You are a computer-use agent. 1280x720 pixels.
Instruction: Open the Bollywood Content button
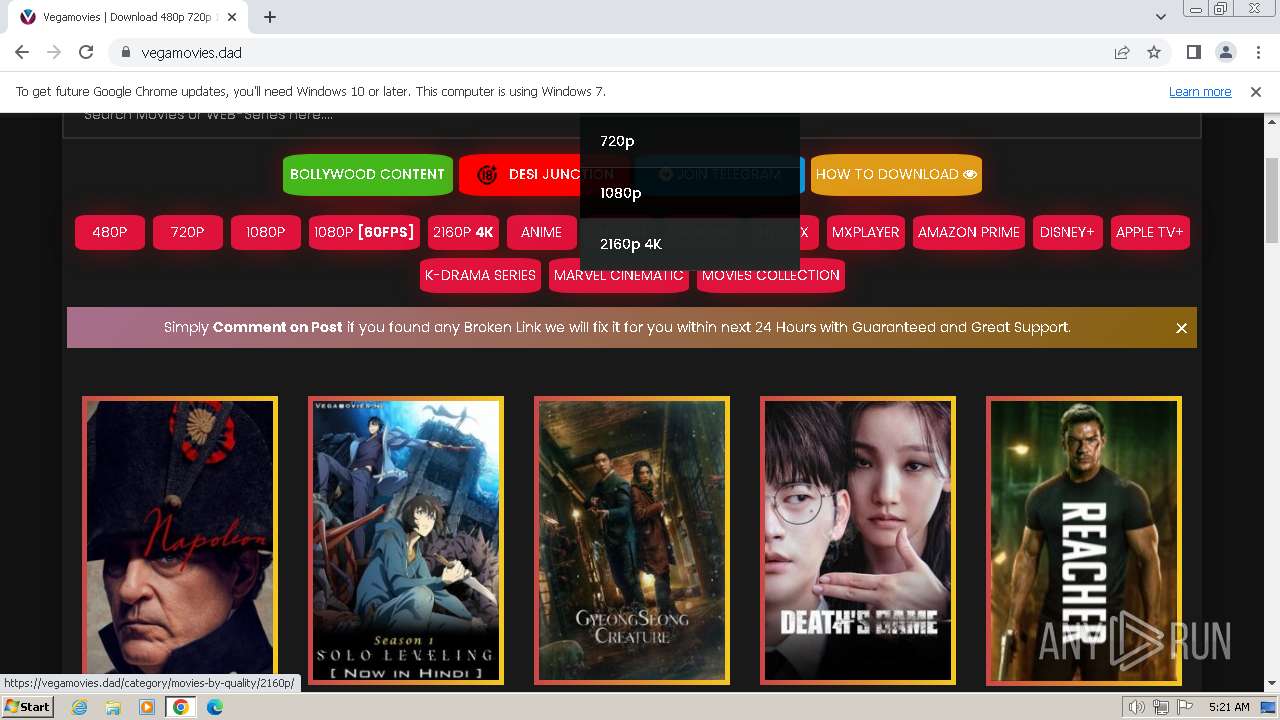[x=367, y=174]
